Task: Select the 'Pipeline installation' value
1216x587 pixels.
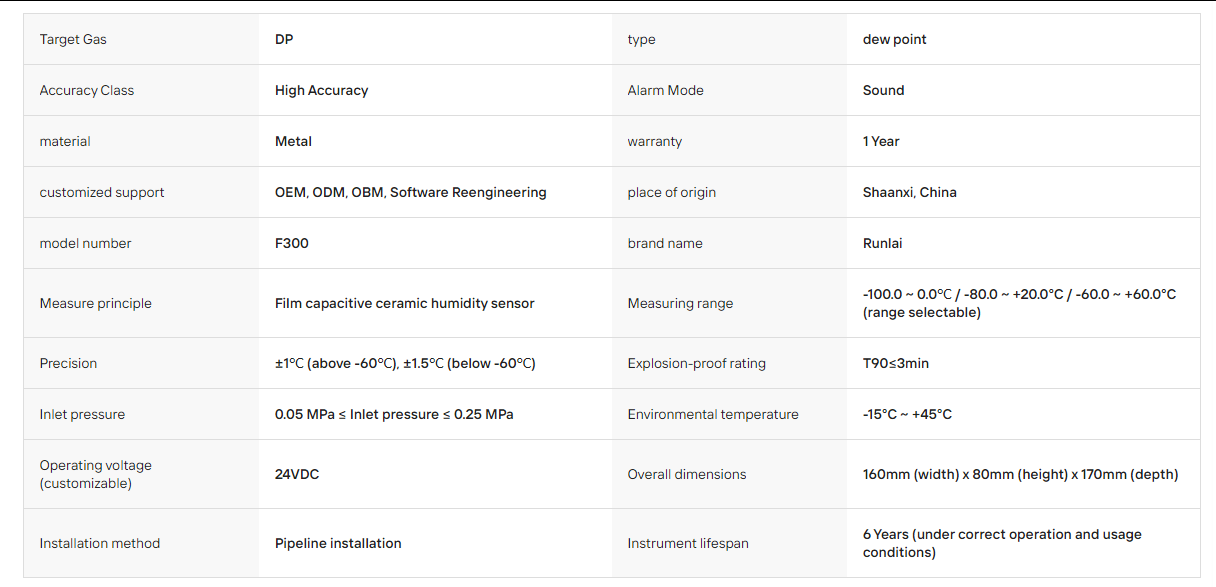Action: [x=338, y=543]
